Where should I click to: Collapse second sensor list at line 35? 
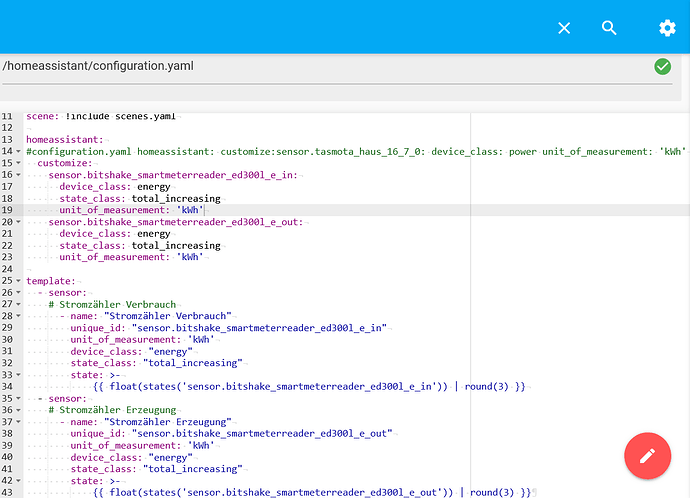18,399
